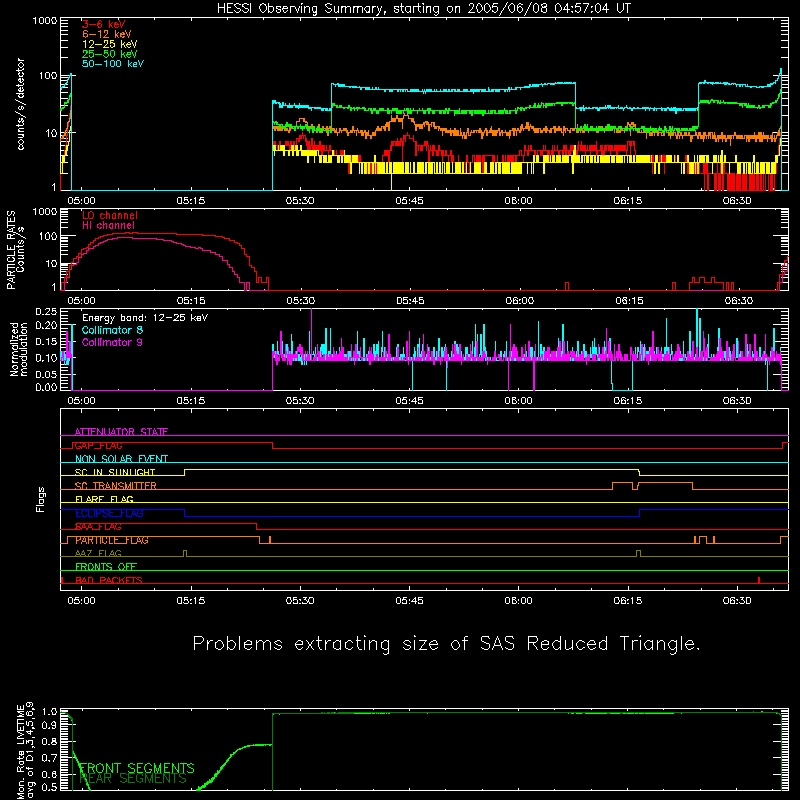Click the 0.8 value on the livetime axis

[x=49, y=742]
